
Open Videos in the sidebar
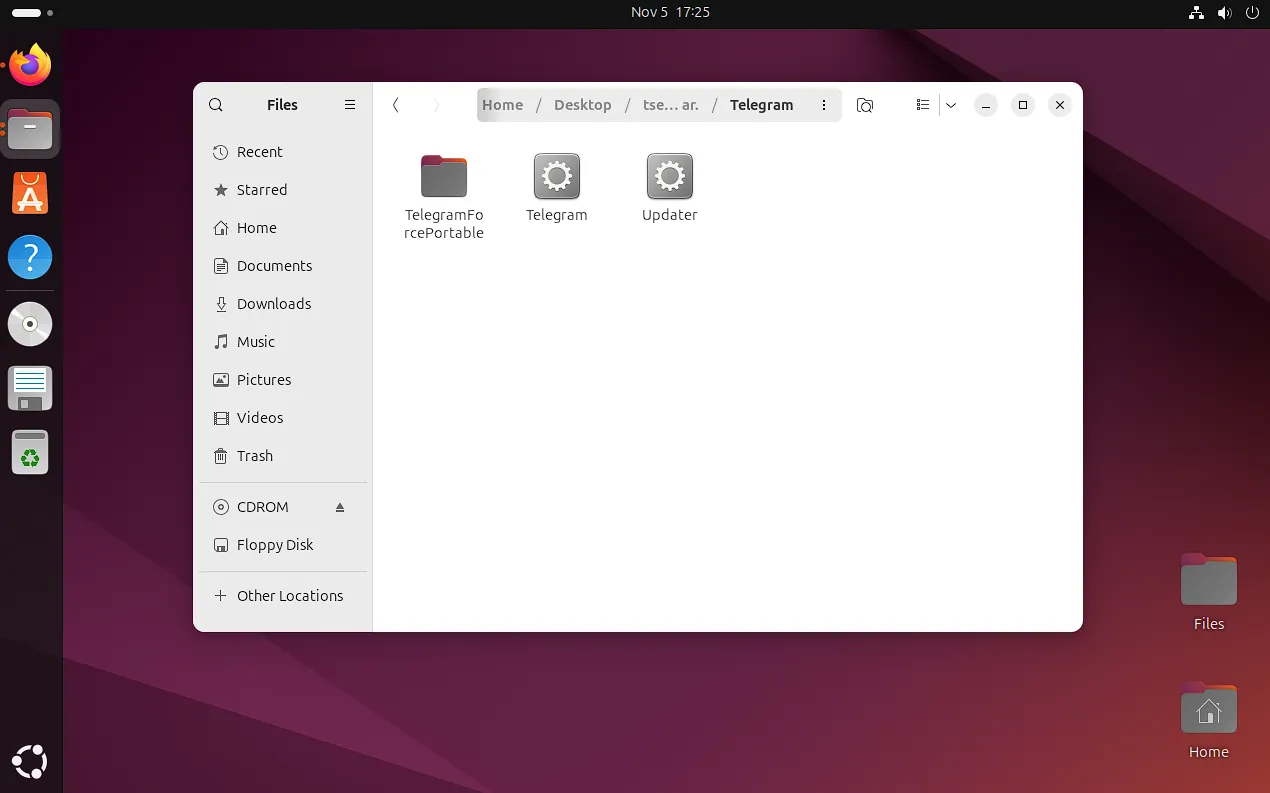tap(283, 418)
